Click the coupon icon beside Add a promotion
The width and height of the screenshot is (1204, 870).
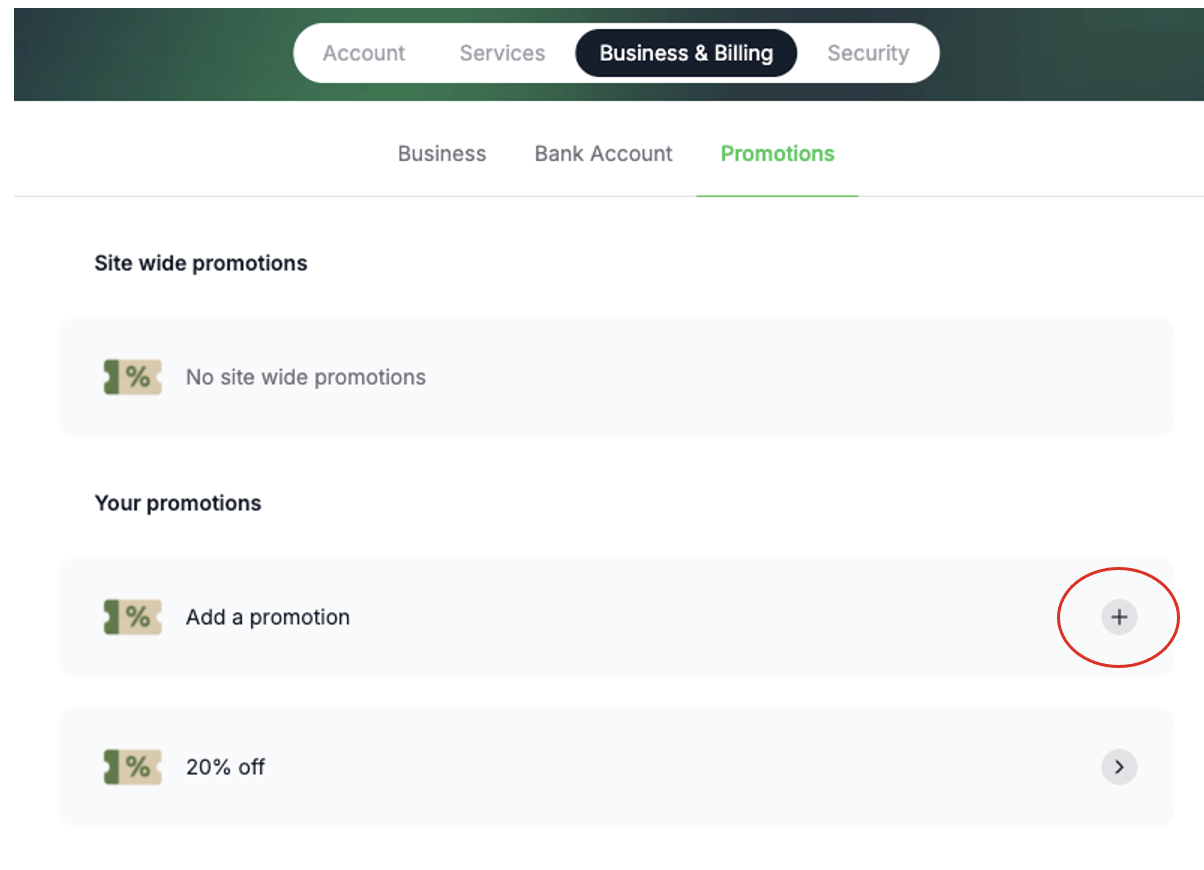pyautogui.click(x=132, y=617)
